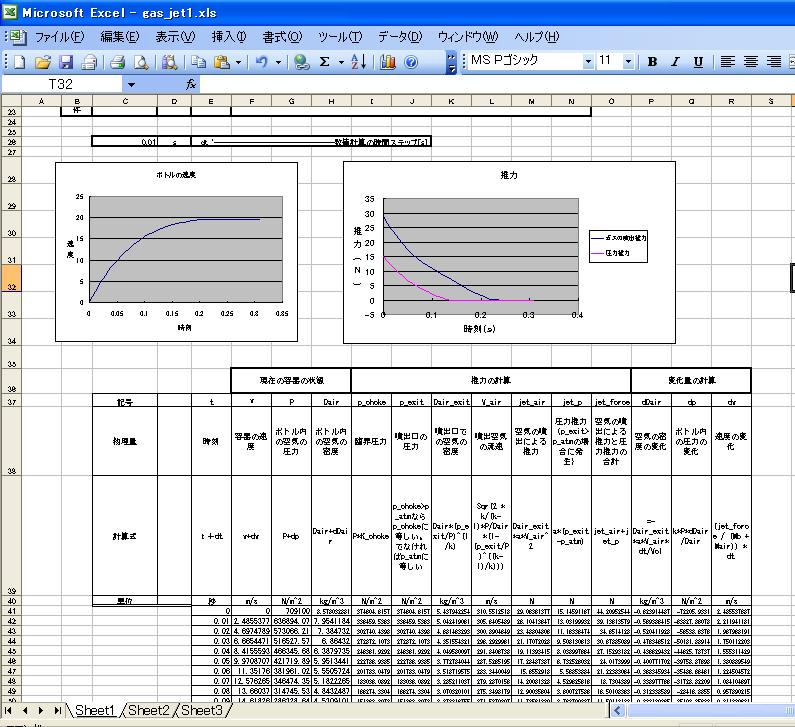Center text with the center-align icon
Screen dimensions: 795x727
(751, 62)
